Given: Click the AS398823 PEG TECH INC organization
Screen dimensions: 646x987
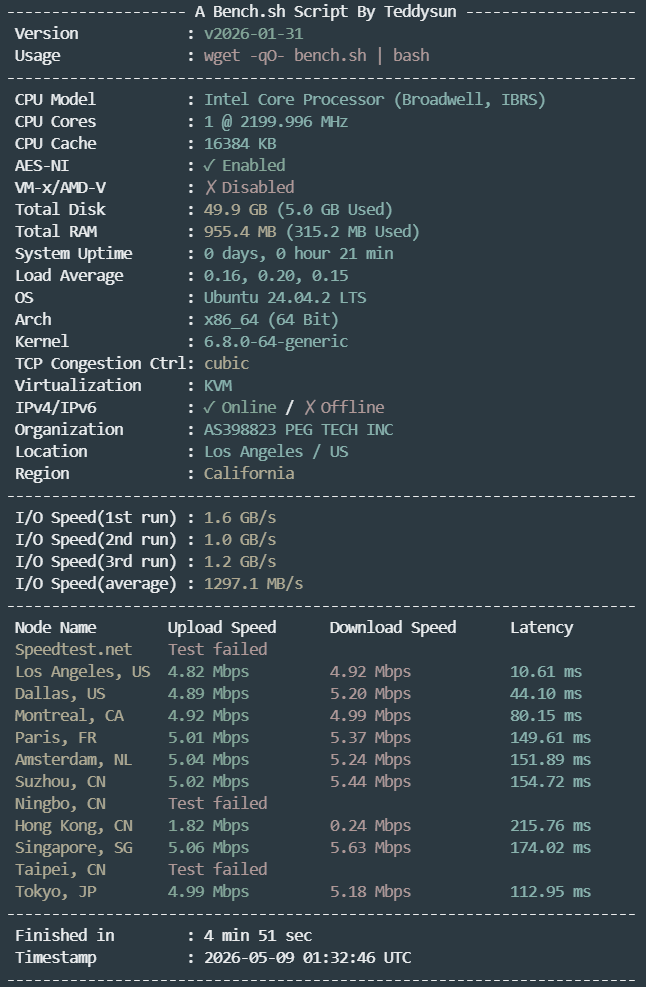Looking at the screenshot, I should 298,430.
